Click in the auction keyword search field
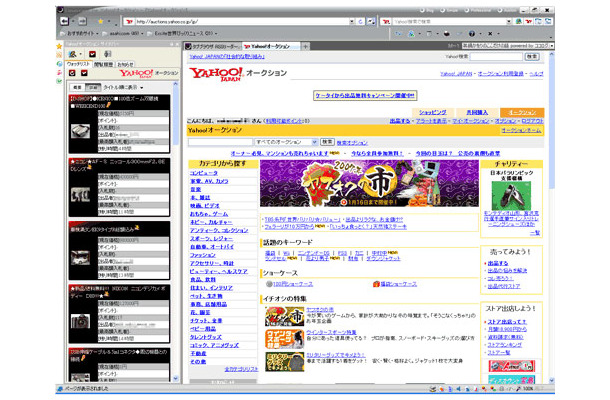 [220, 142]
